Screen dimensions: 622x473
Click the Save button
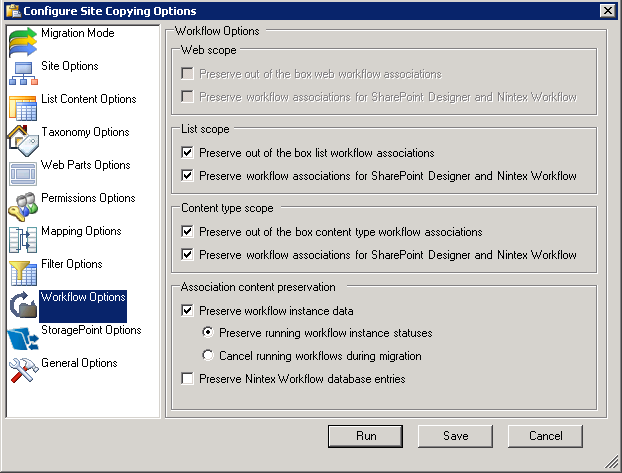point(455,436)
